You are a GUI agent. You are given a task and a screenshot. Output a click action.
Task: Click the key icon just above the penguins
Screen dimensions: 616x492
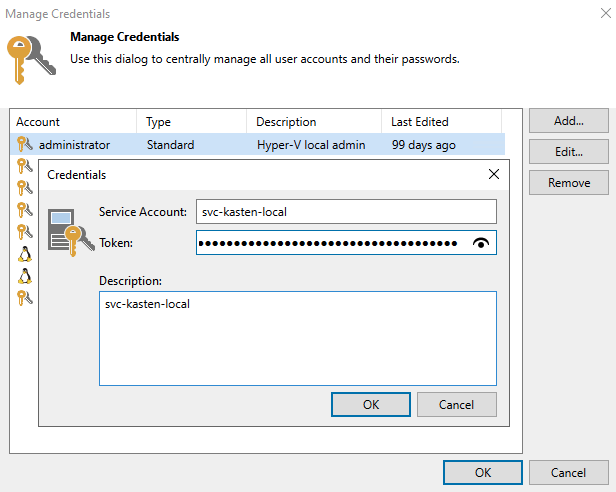coord(25,232)
